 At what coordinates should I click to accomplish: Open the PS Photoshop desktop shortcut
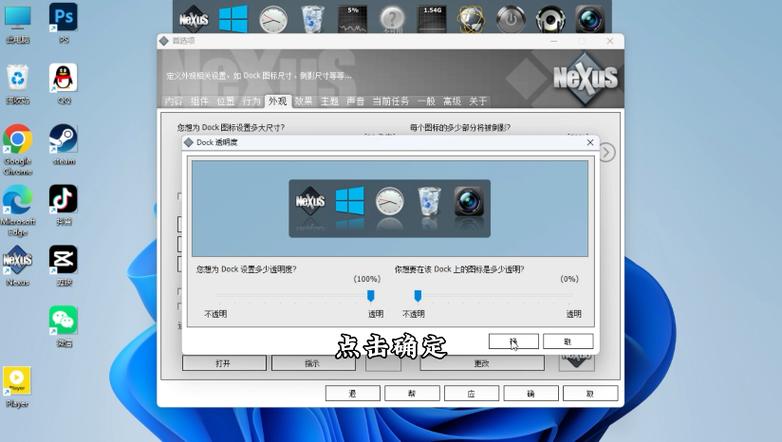(x=63, y=22)
